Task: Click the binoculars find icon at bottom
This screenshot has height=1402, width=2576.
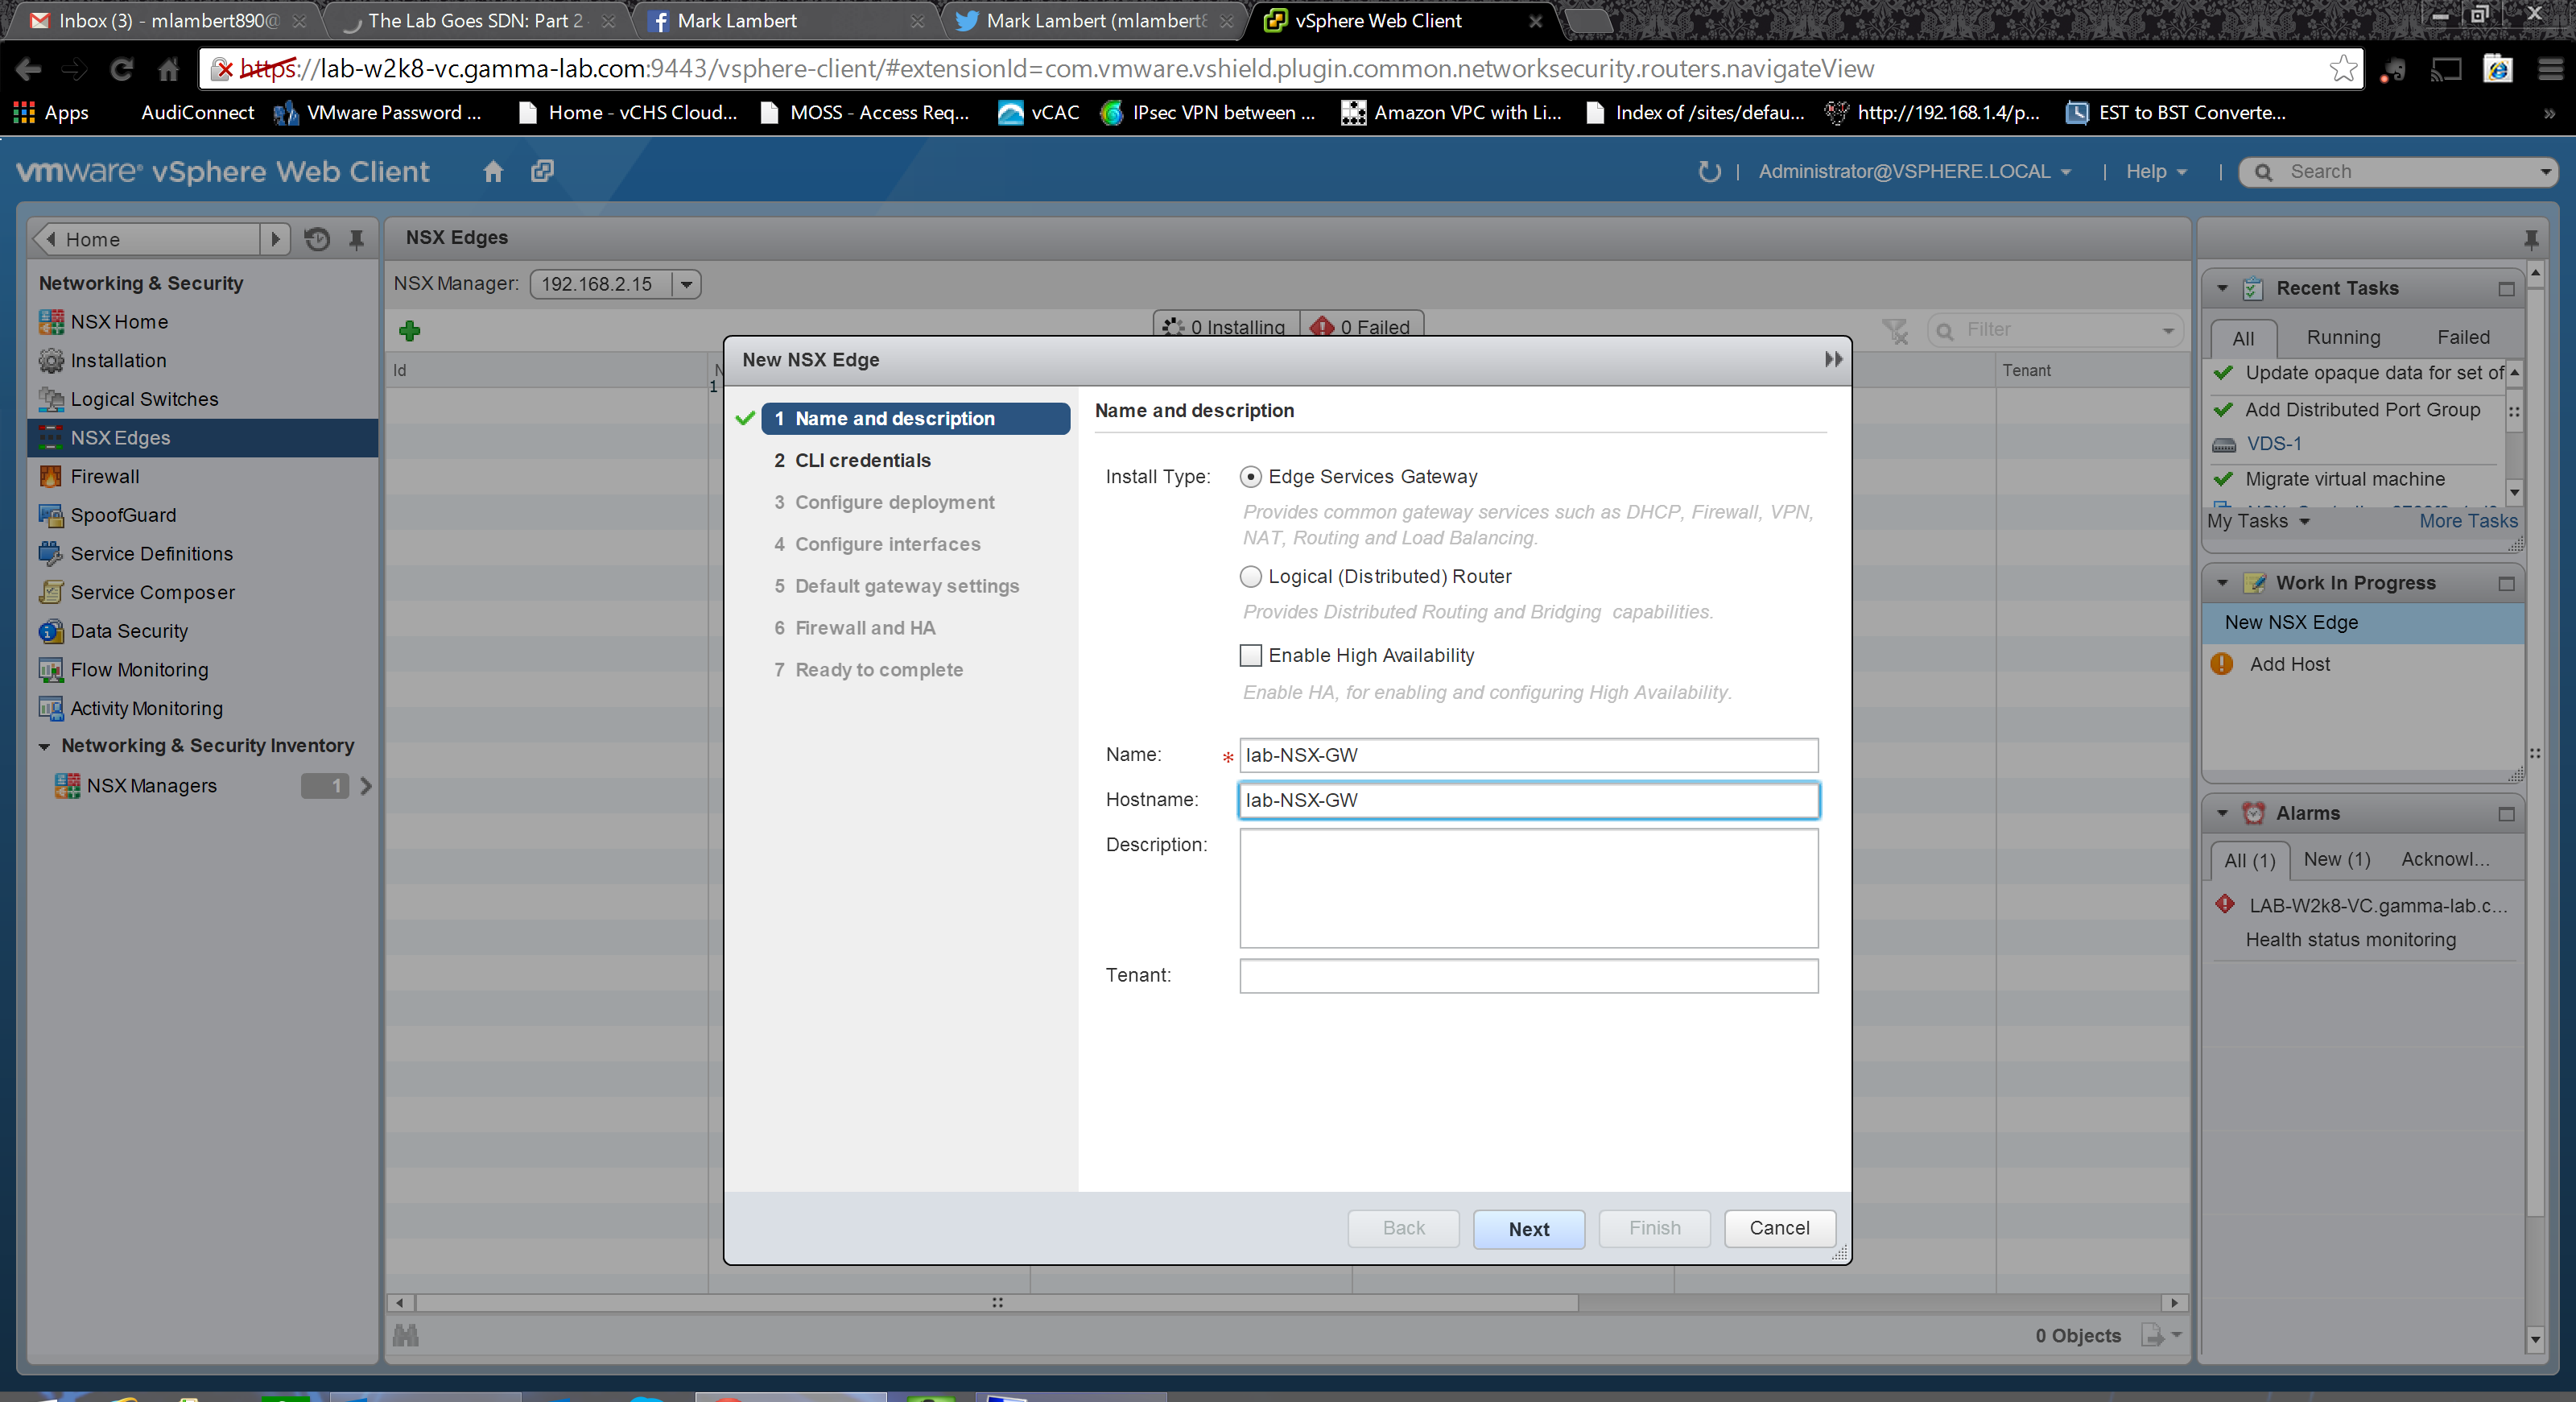Action: (406, 1335)
